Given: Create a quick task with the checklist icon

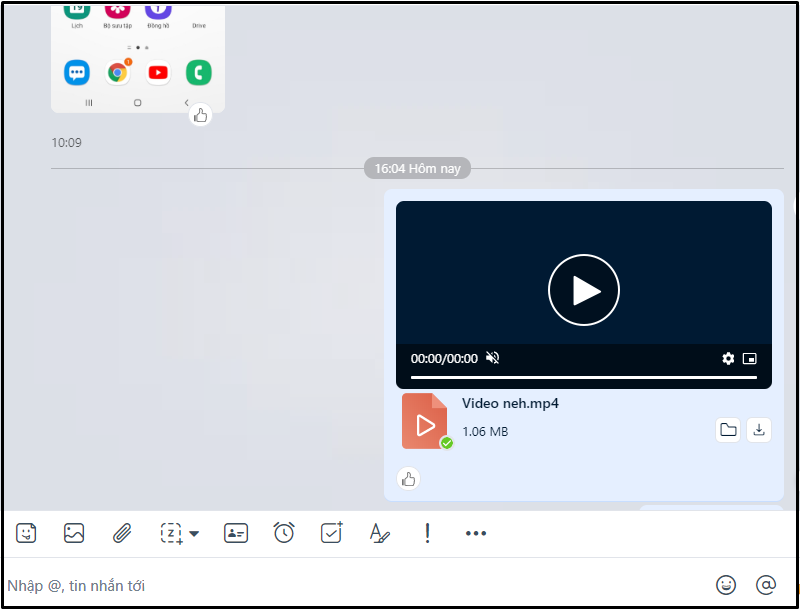Looking at the screenshot, I should (331, 533).
